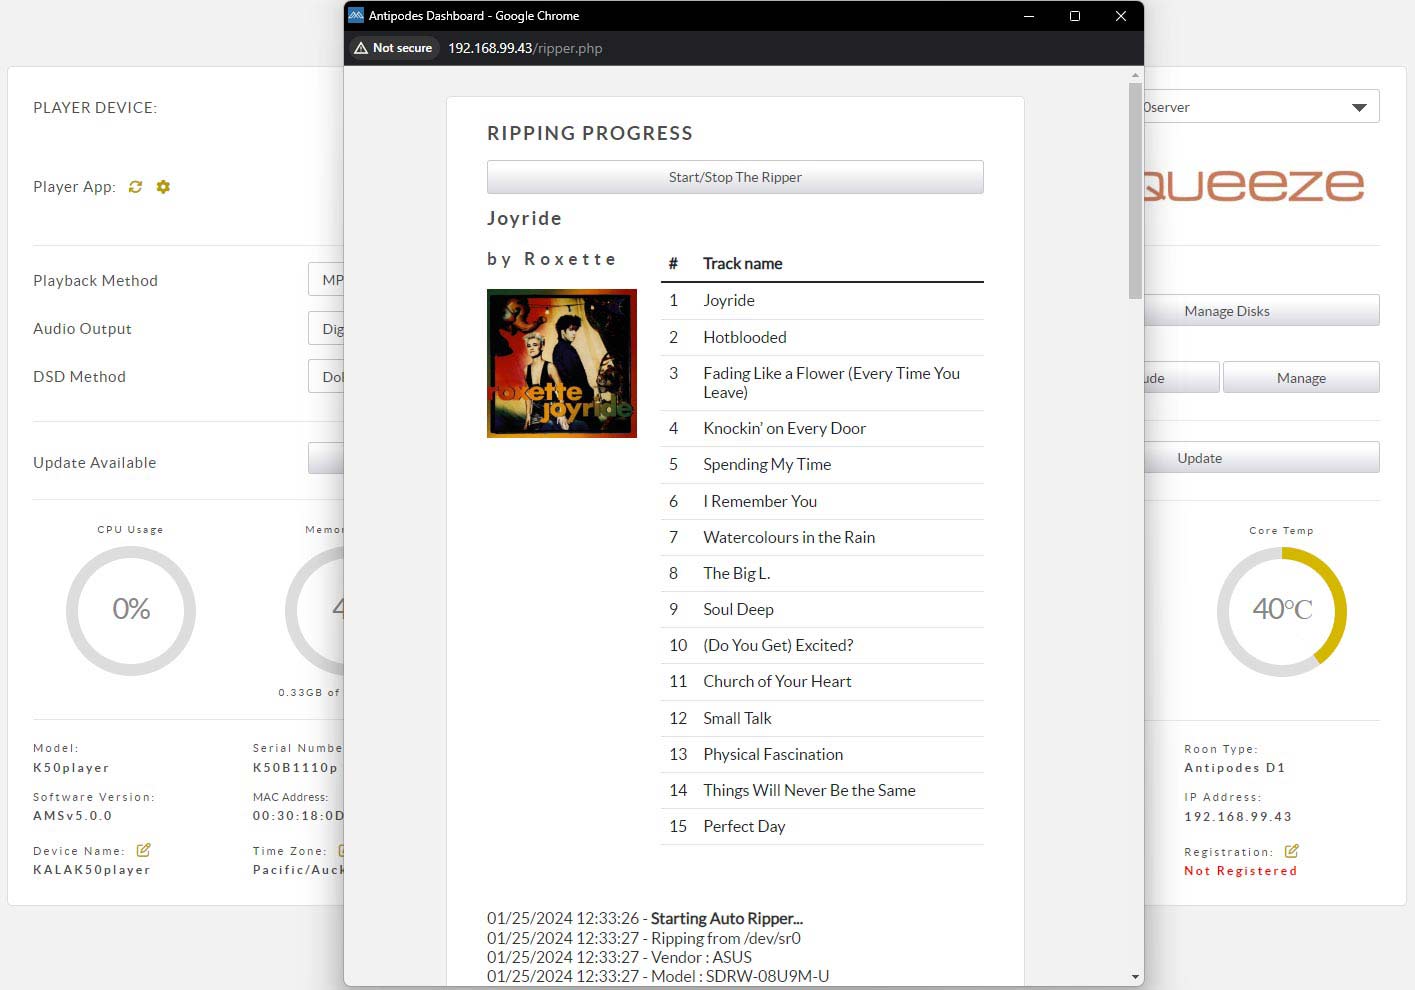Click the scrollbar down arrow
Viewport: 1415px width, 990px height.
coord(1135,977)
